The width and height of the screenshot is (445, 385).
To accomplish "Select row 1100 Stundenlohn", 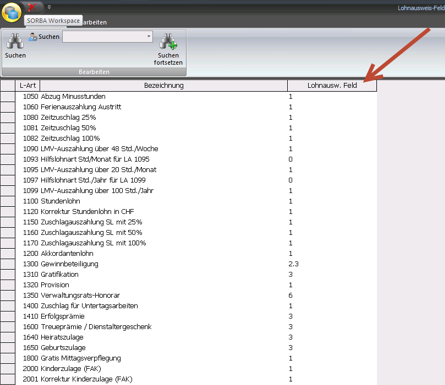I will click(x=196, y=201).
